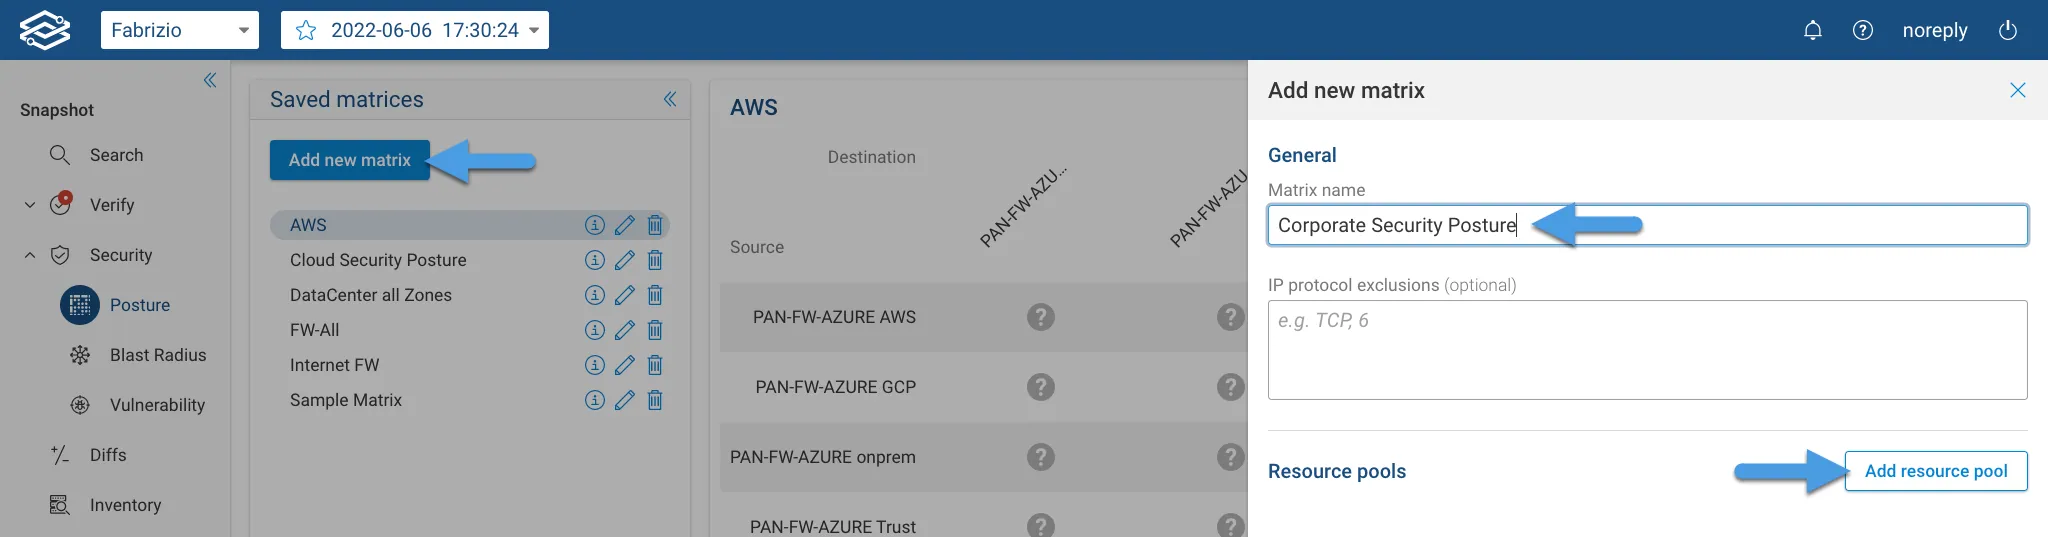Show info for AWS matrix
The image size is (2048, 537).
tap(595, 225)
